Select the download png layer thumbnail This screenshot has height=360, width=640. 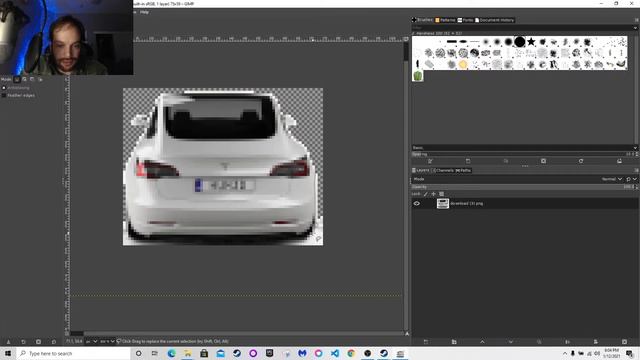point(443,203)
